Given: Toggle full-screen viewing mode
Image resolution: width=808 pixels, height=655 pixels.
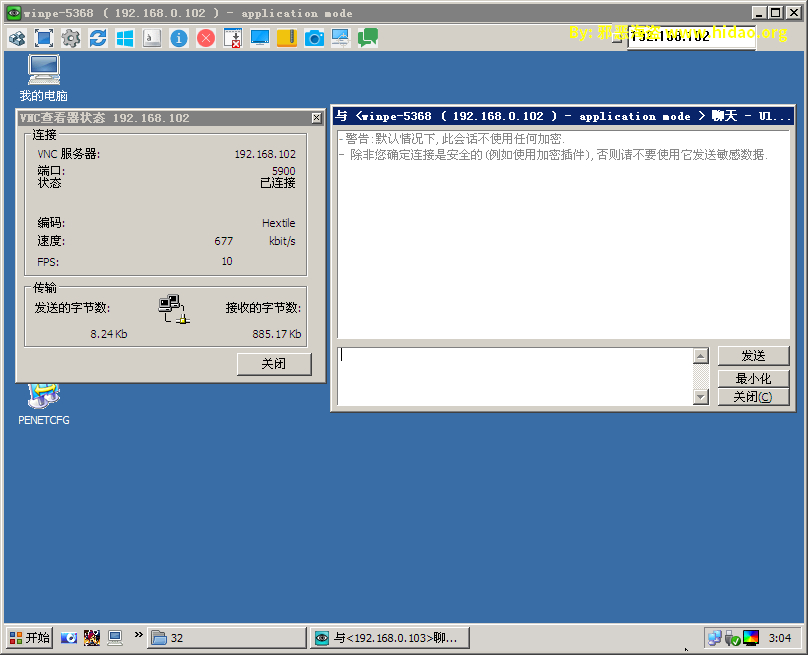Looking at the screenshot, I should 42,37.
